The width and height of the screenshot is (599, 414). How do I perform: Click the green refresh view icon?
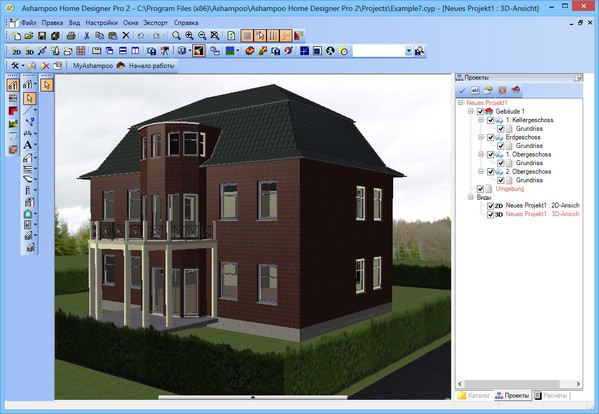231,36
